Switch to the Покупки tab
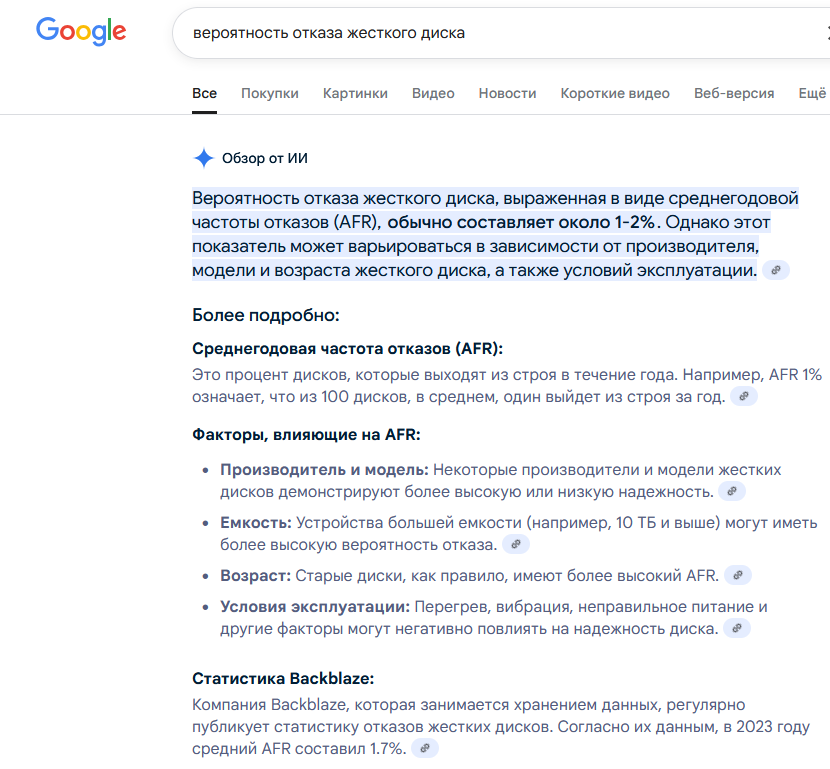830x769 pixels. point(269,94)
